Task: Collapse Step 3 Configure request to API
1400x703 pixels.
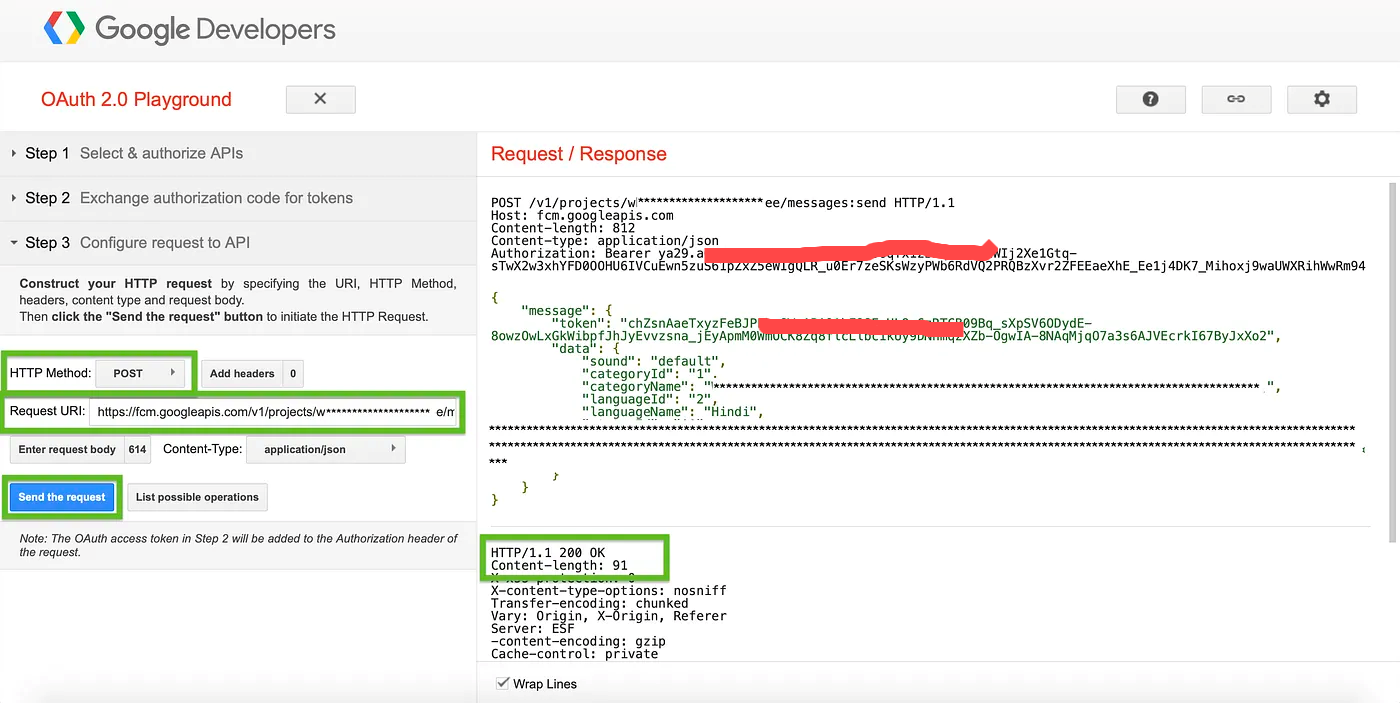Action: [238, 243]
